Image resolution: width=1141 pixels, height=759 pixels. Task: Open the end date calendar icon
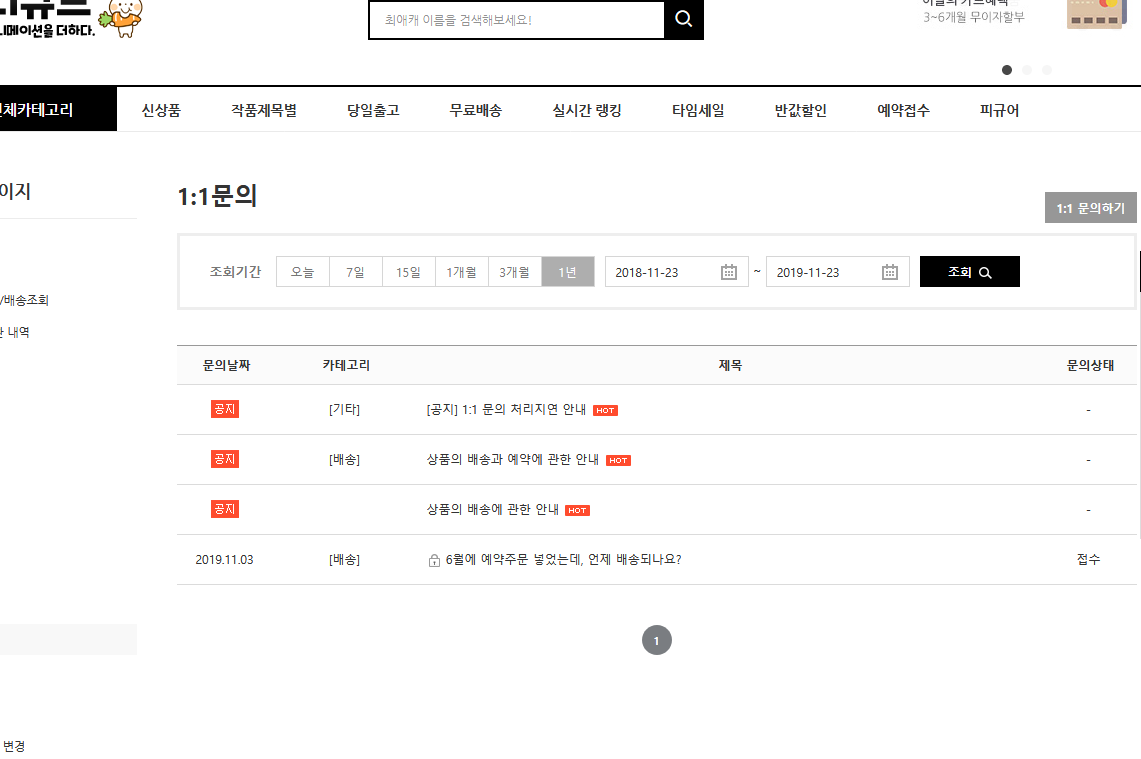point(890,272)
